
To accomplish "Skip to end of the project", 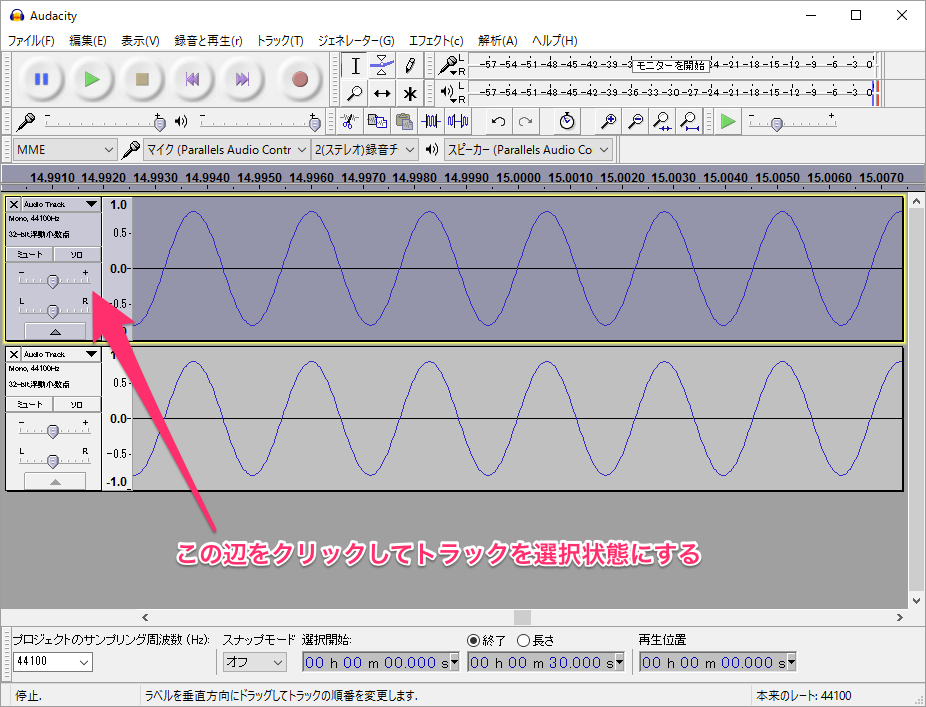I will click(x=242, y=79).
